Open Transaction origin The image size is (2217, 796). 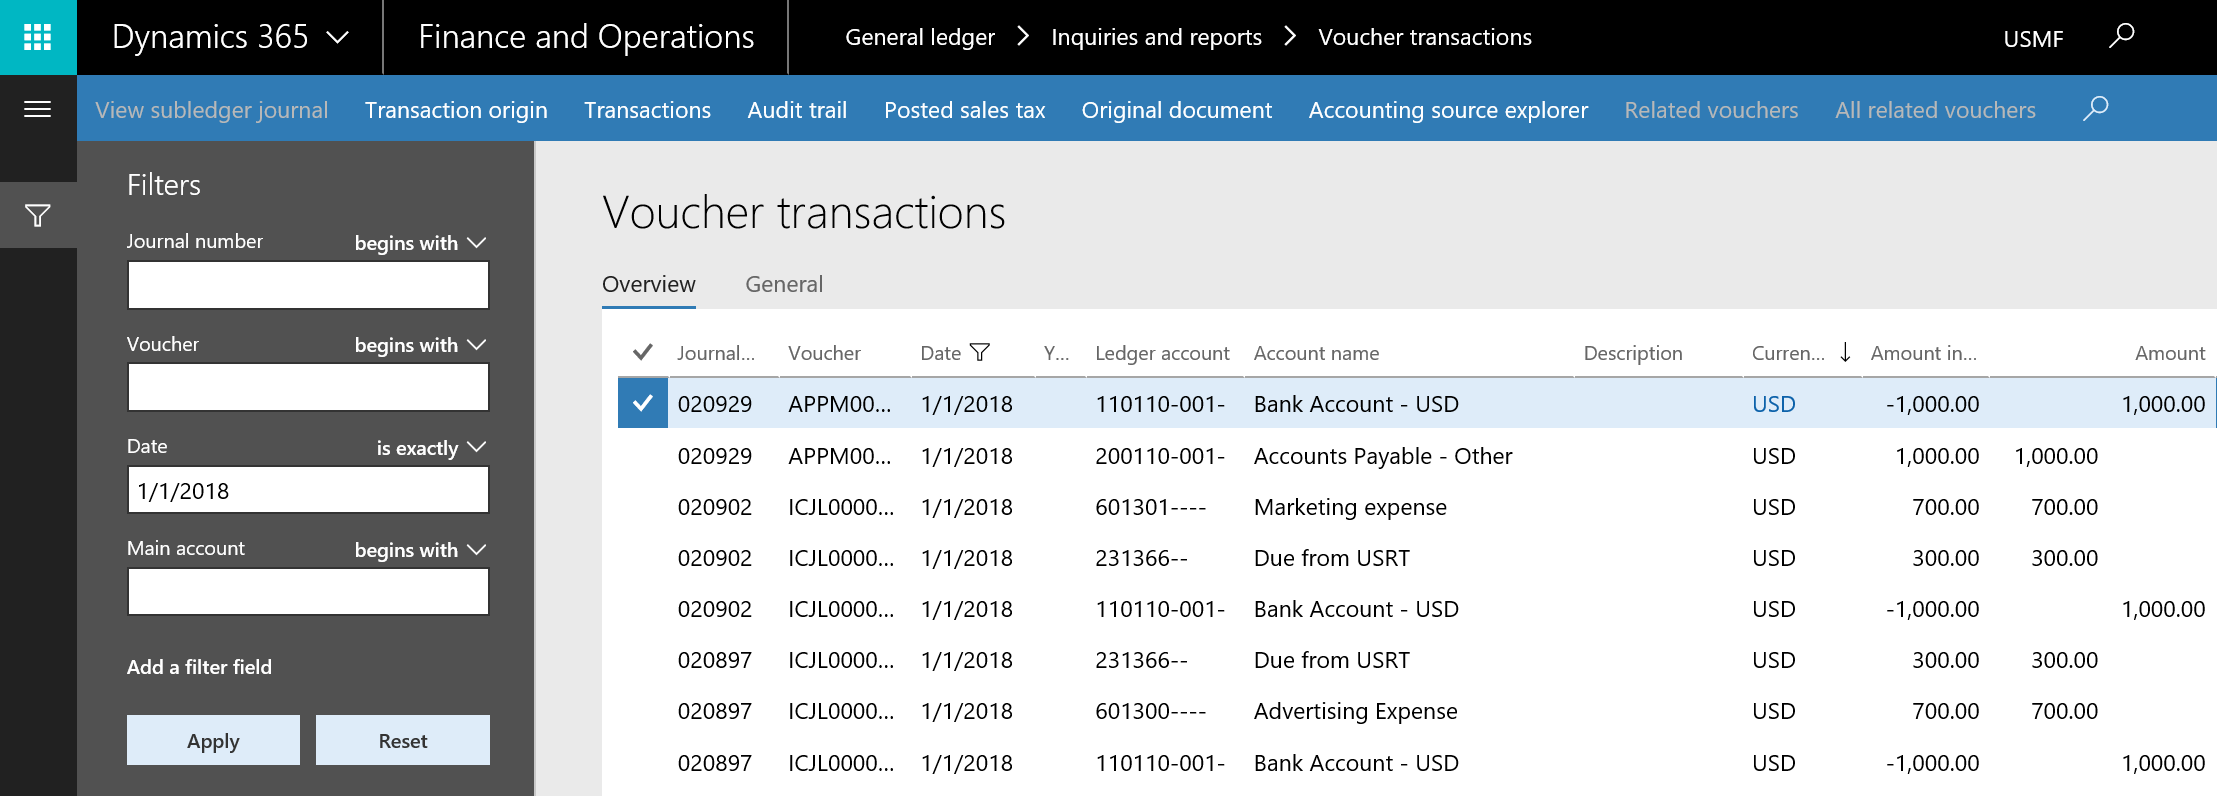point(456,109)
